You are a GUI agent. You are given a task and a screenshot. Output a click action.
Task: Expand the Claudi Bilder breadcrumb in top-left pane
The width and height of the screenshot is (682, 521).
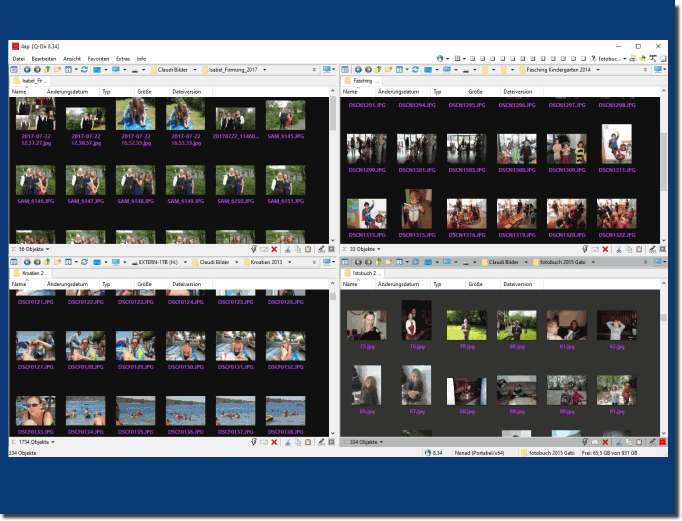click(195, 70)
